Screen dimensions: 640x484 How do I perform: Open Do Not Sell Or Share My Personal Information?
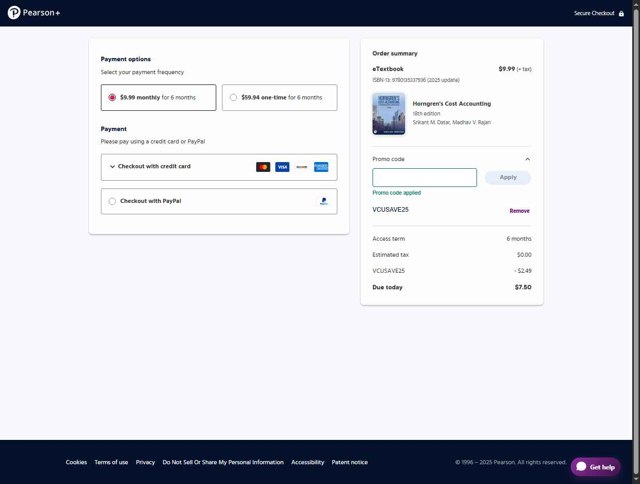point(223,462)
